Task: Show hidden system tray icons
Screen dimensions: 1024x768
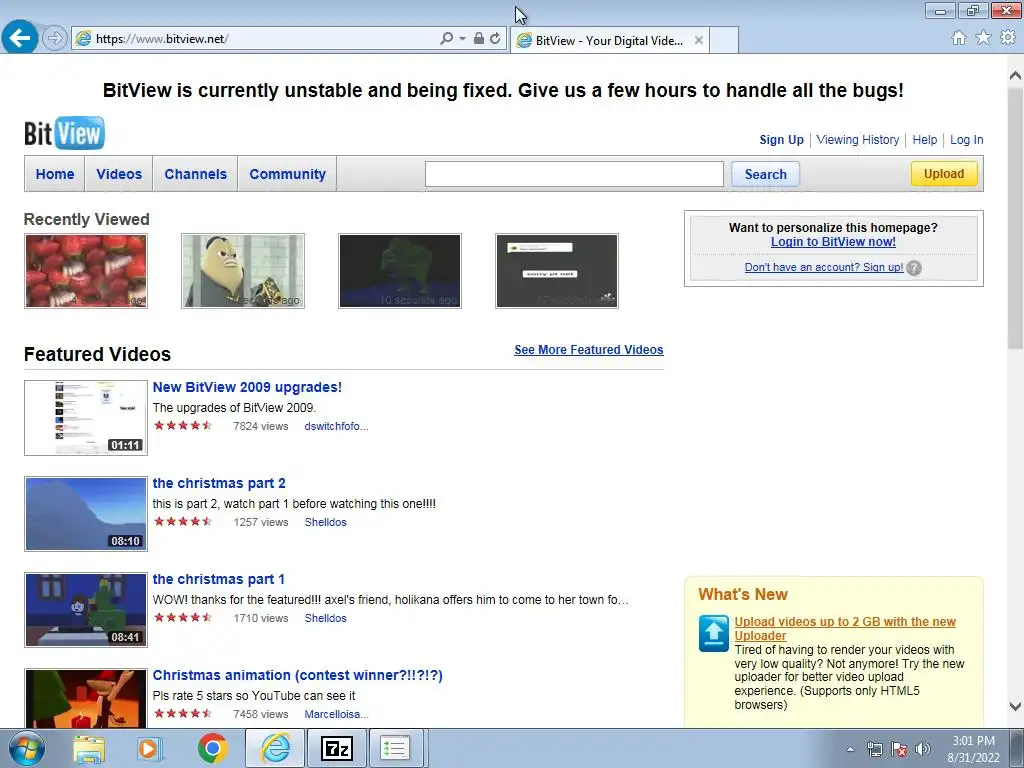Action: (850, 750)
